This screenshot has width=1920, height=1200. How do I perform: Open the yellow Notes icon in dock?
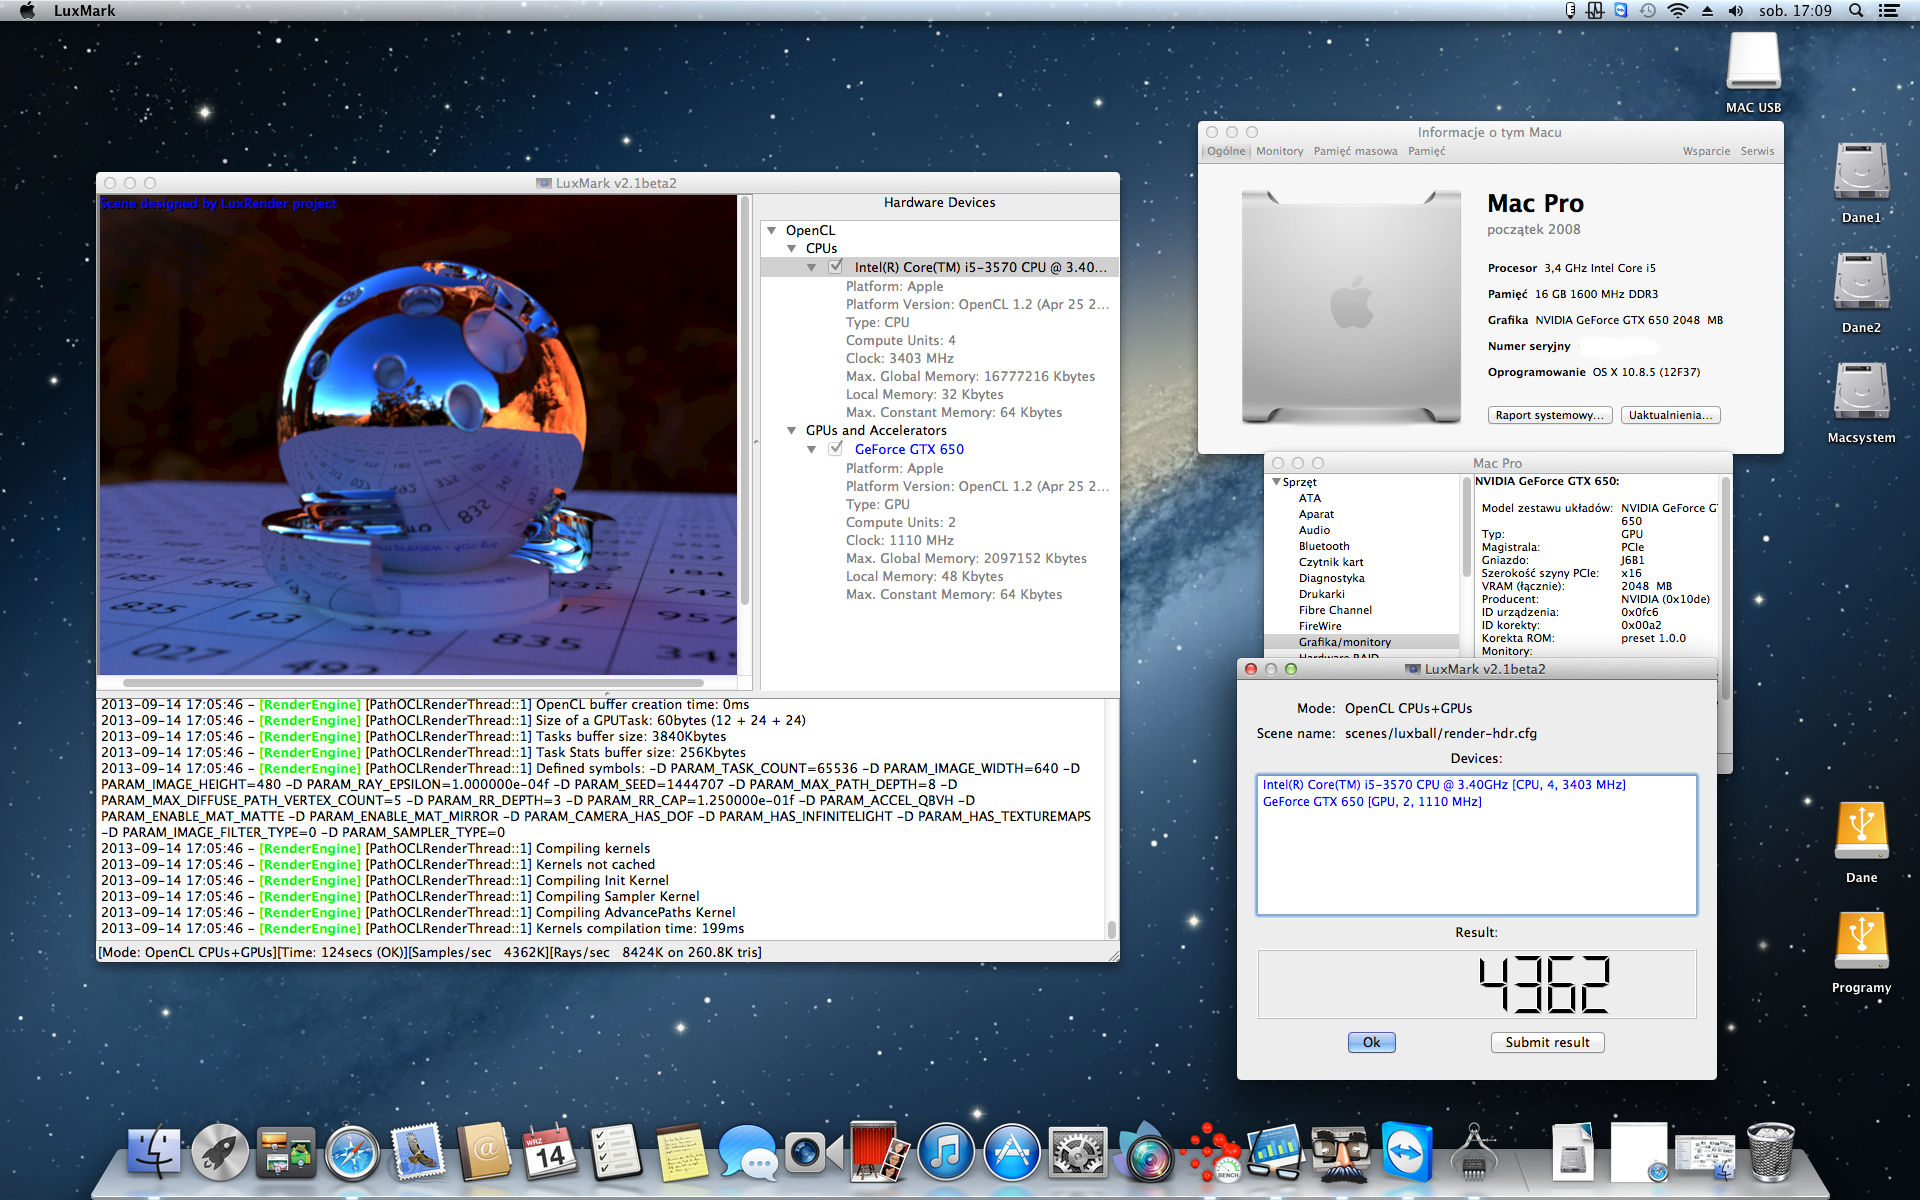coord(682,1152)
